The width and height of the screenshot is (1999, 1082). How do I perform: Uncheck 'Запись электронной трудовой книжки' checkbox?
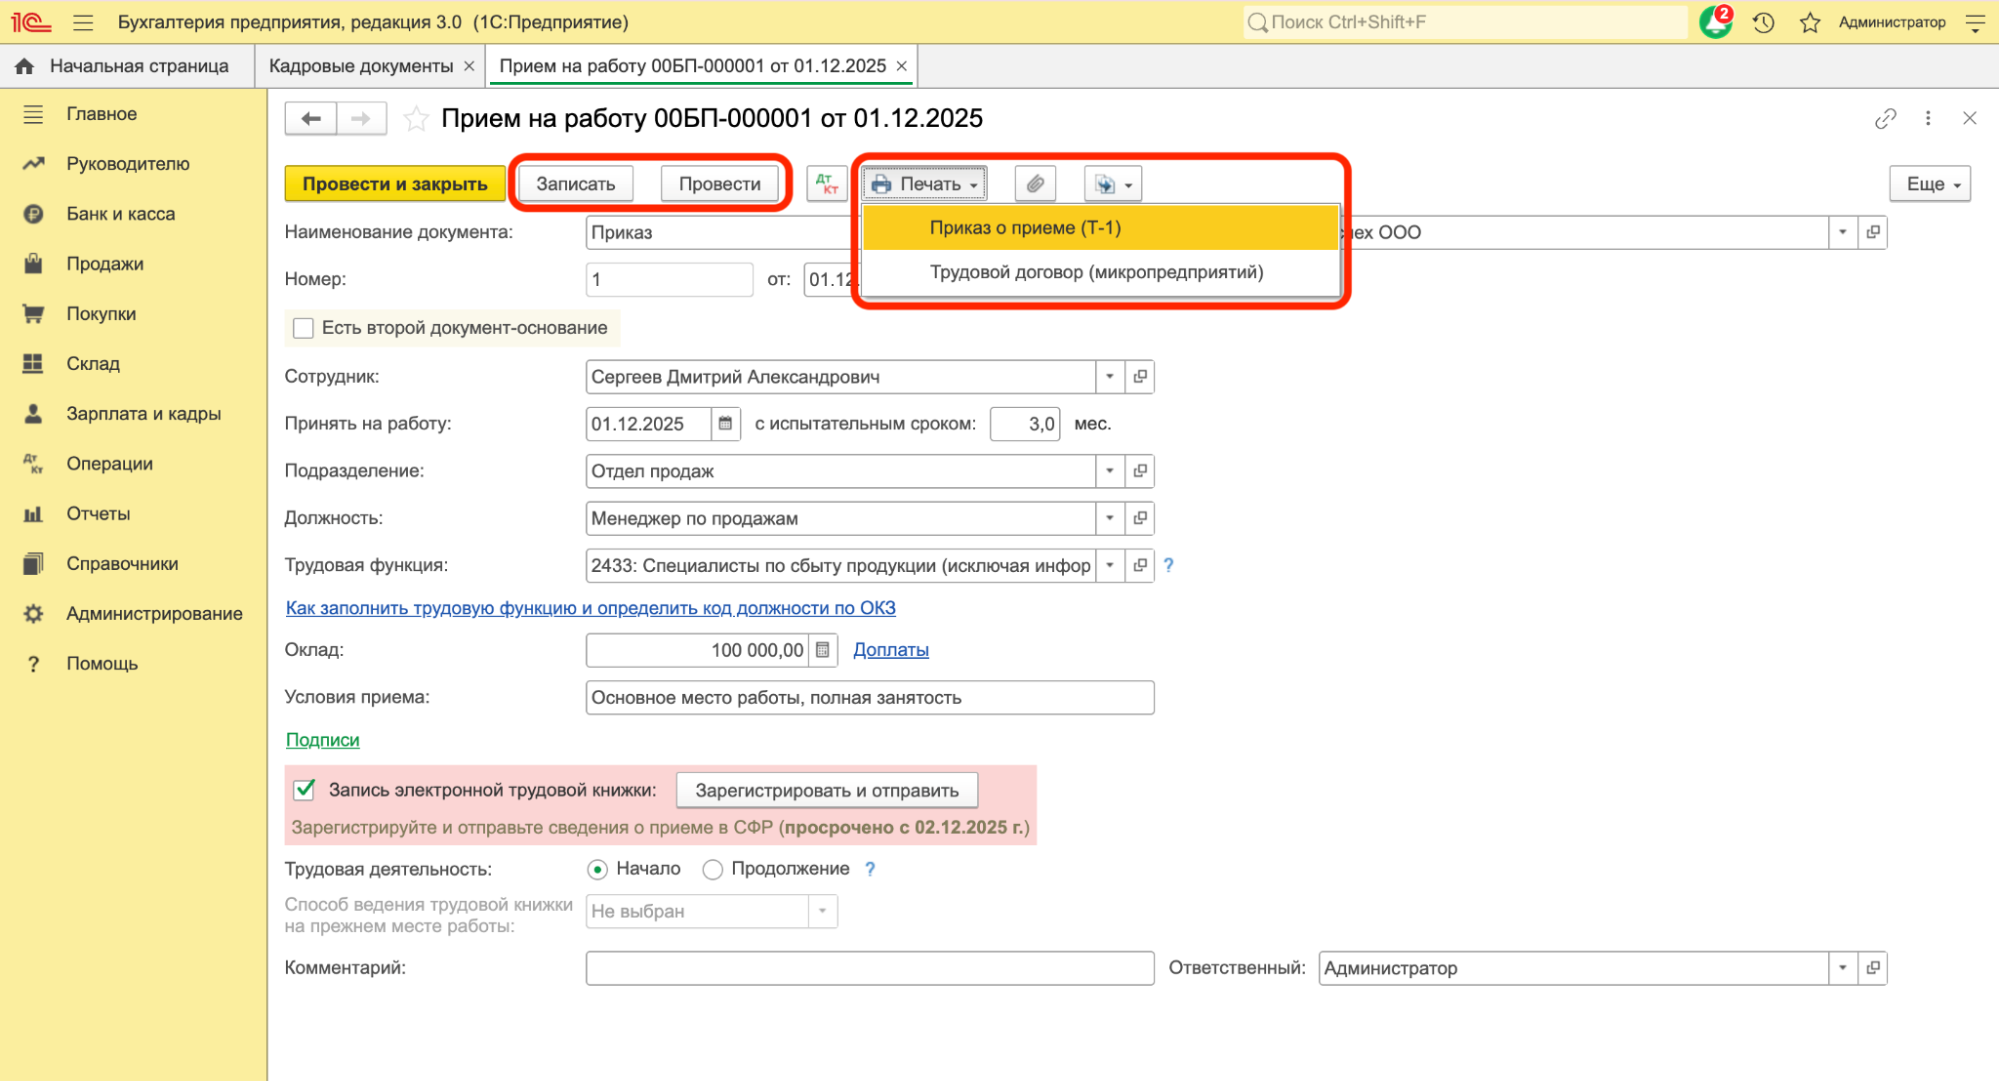[x=304, y=790]
